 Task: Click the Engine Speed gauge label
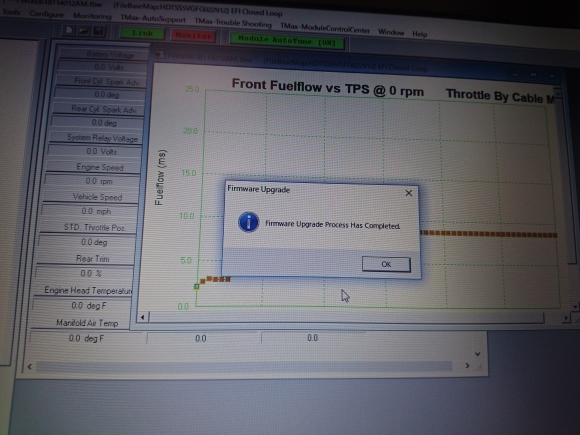pos(100,167)
